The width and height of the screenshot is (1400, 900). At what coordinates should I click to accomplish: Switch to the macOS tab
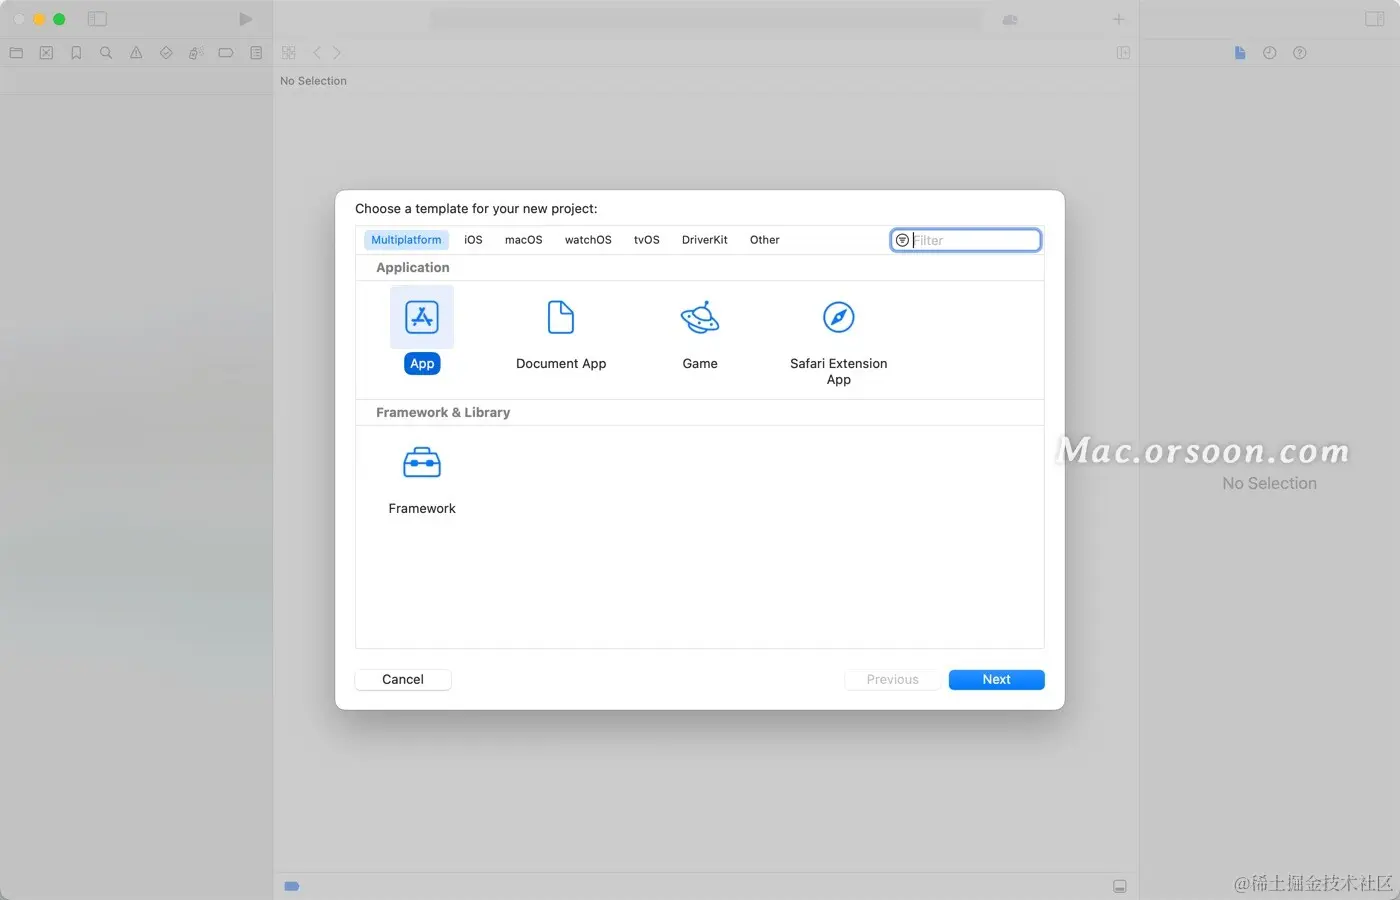coord(524,240)
